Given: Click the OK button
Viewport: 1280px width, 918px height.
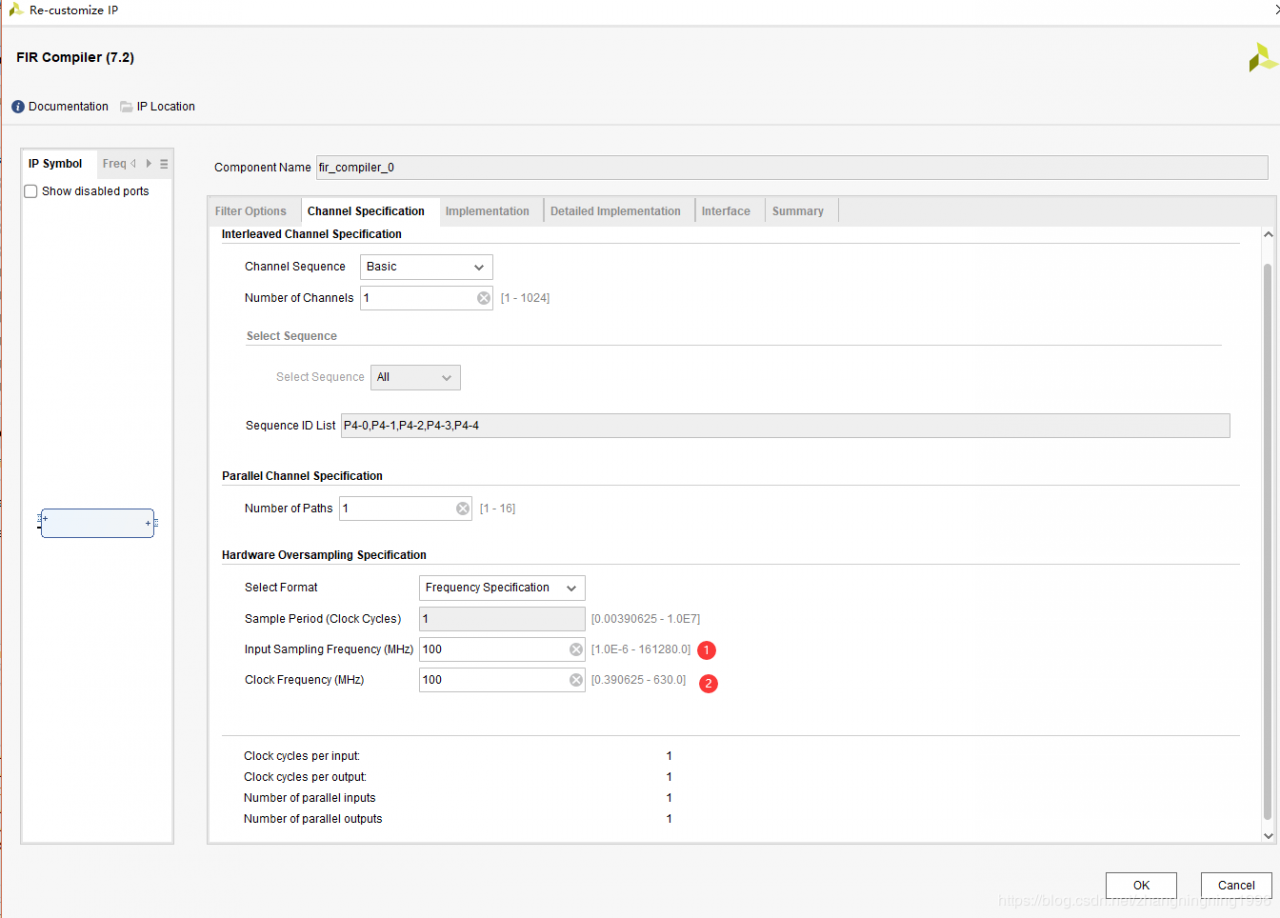Looking at the screenshot, I should [x=1141, y=885].
